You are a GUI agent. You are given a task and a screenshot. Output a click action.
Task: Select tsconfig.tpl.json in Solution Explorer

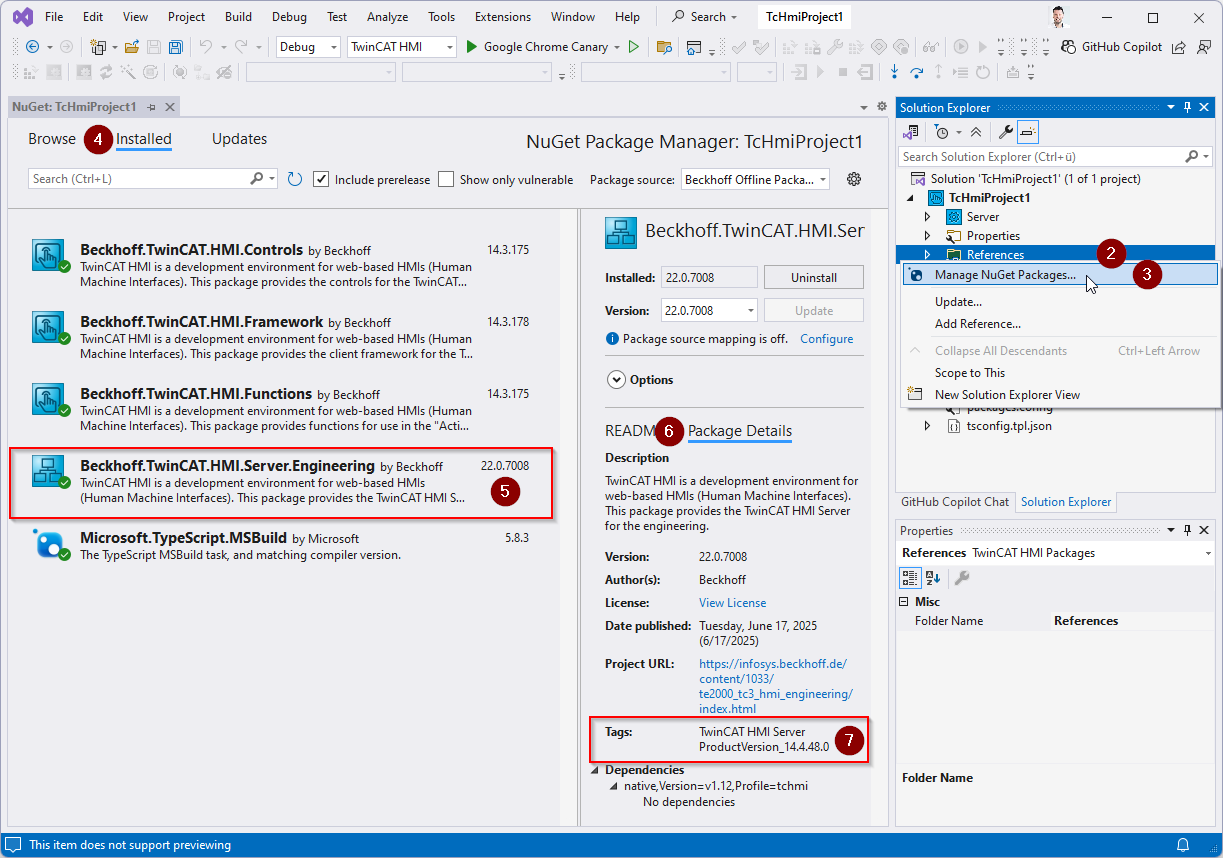point(1009,426)
